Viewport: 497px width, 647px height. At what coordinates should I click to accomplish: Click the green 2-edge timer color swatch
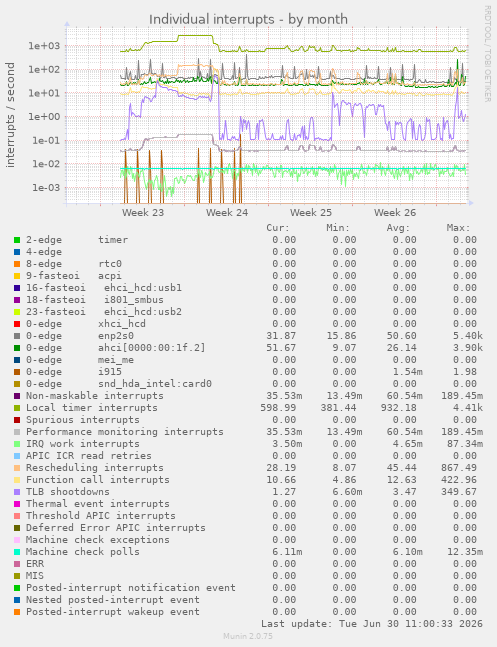coord(17,240)
